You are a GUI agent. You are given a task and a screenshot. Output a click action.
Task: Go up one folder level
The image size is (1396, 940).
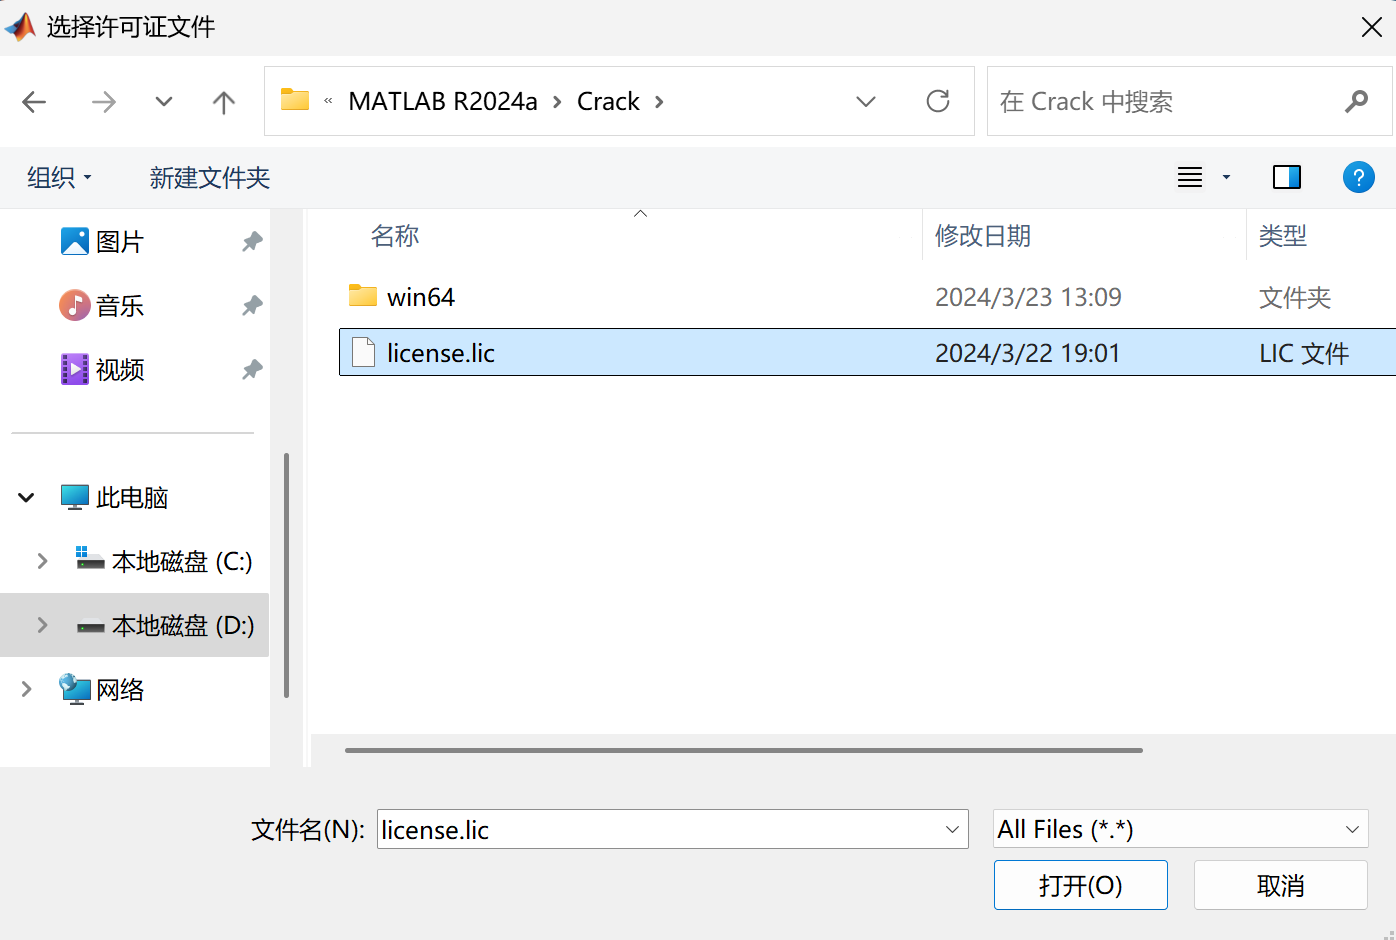[222, 101]
